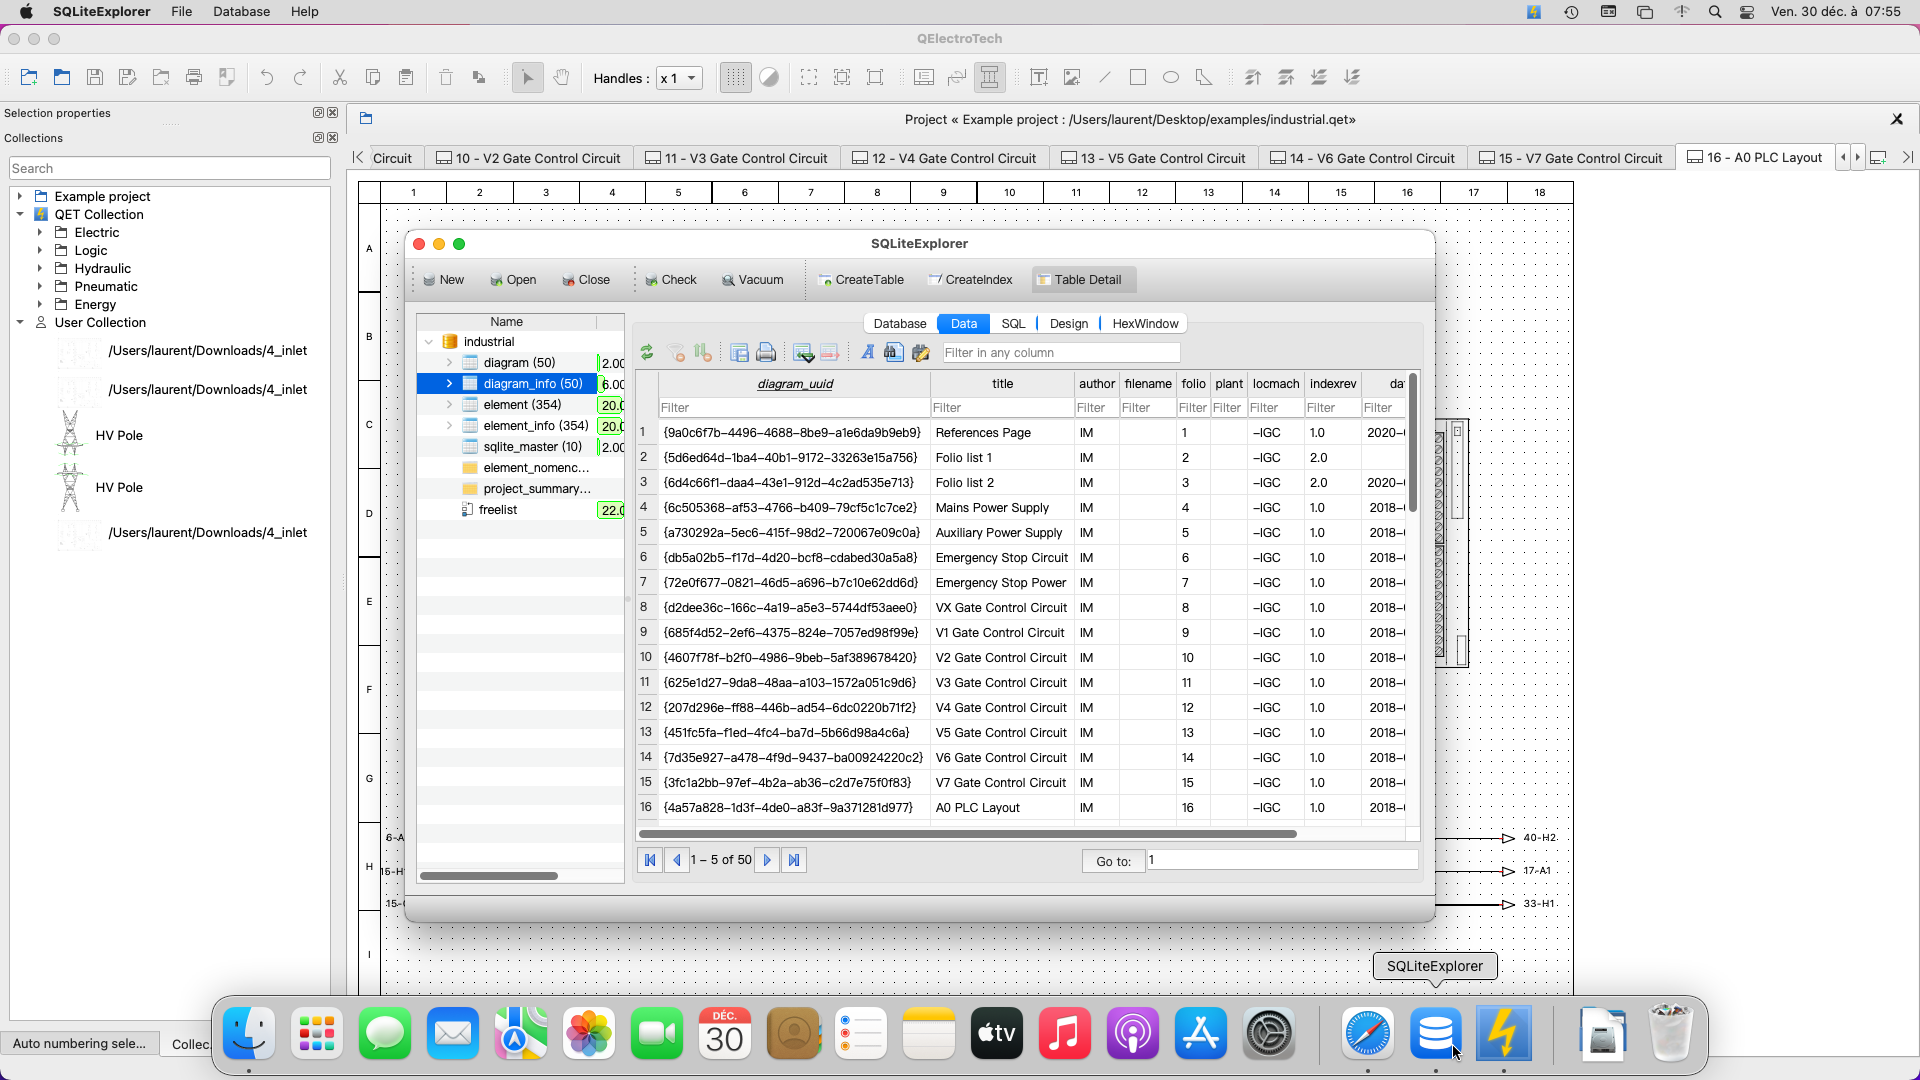
Task: Expand the Hydraulic folder
Action: pyautogui.click(x=40, y=269)
